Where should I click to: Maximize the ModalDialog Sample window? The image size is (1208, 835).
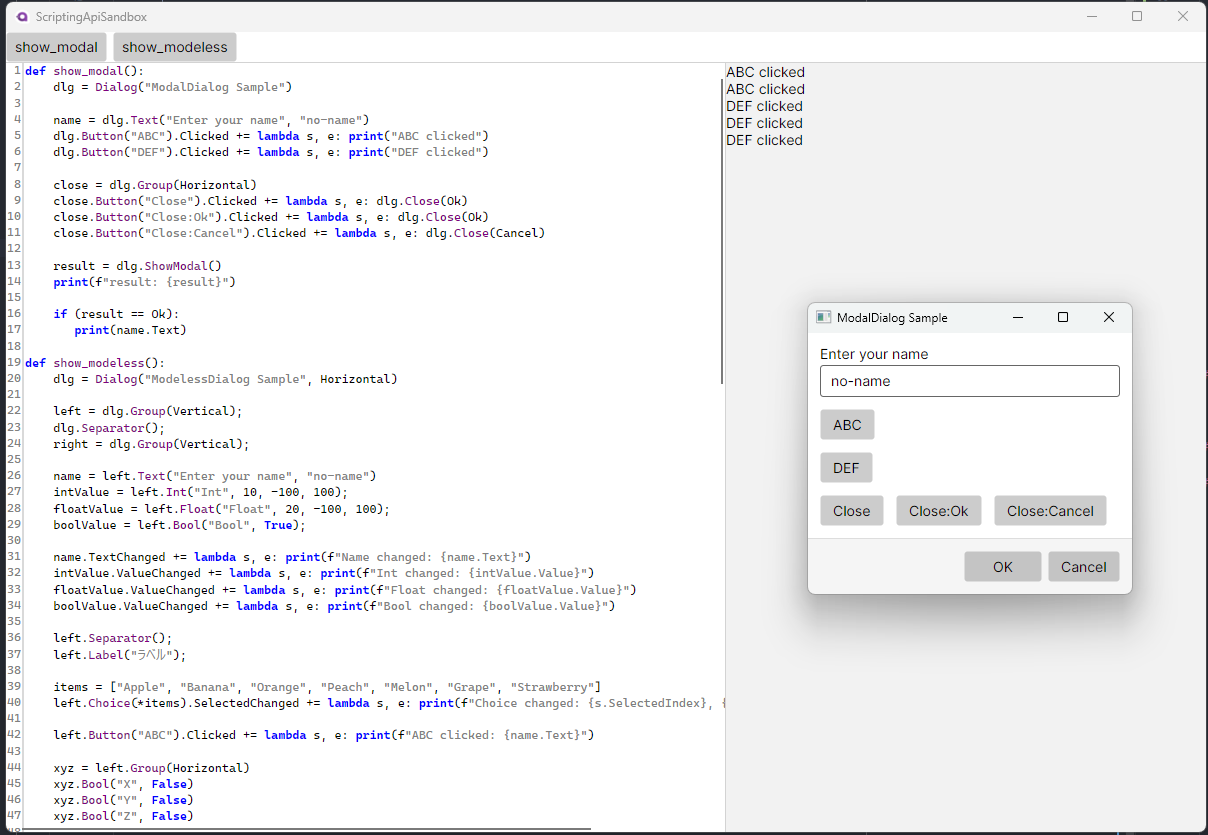click(x=1063, y=317)
